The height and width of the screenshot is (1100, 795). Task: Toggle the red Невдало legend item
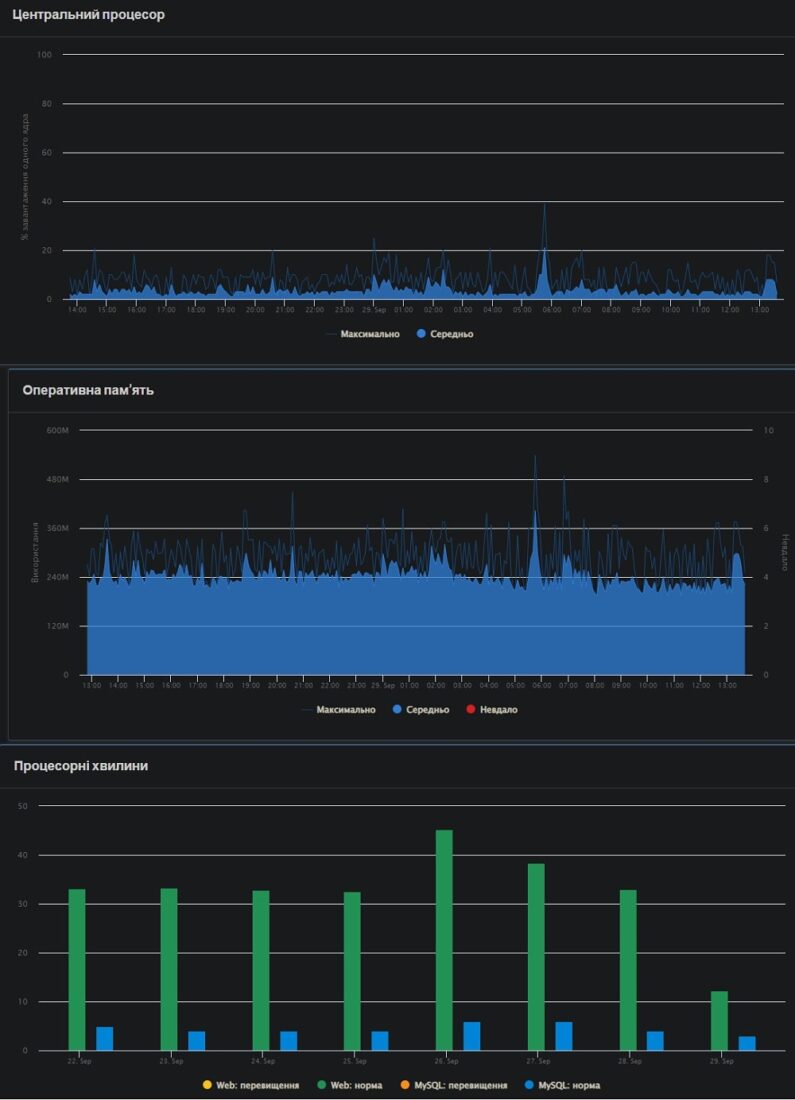tap(492, 710)
